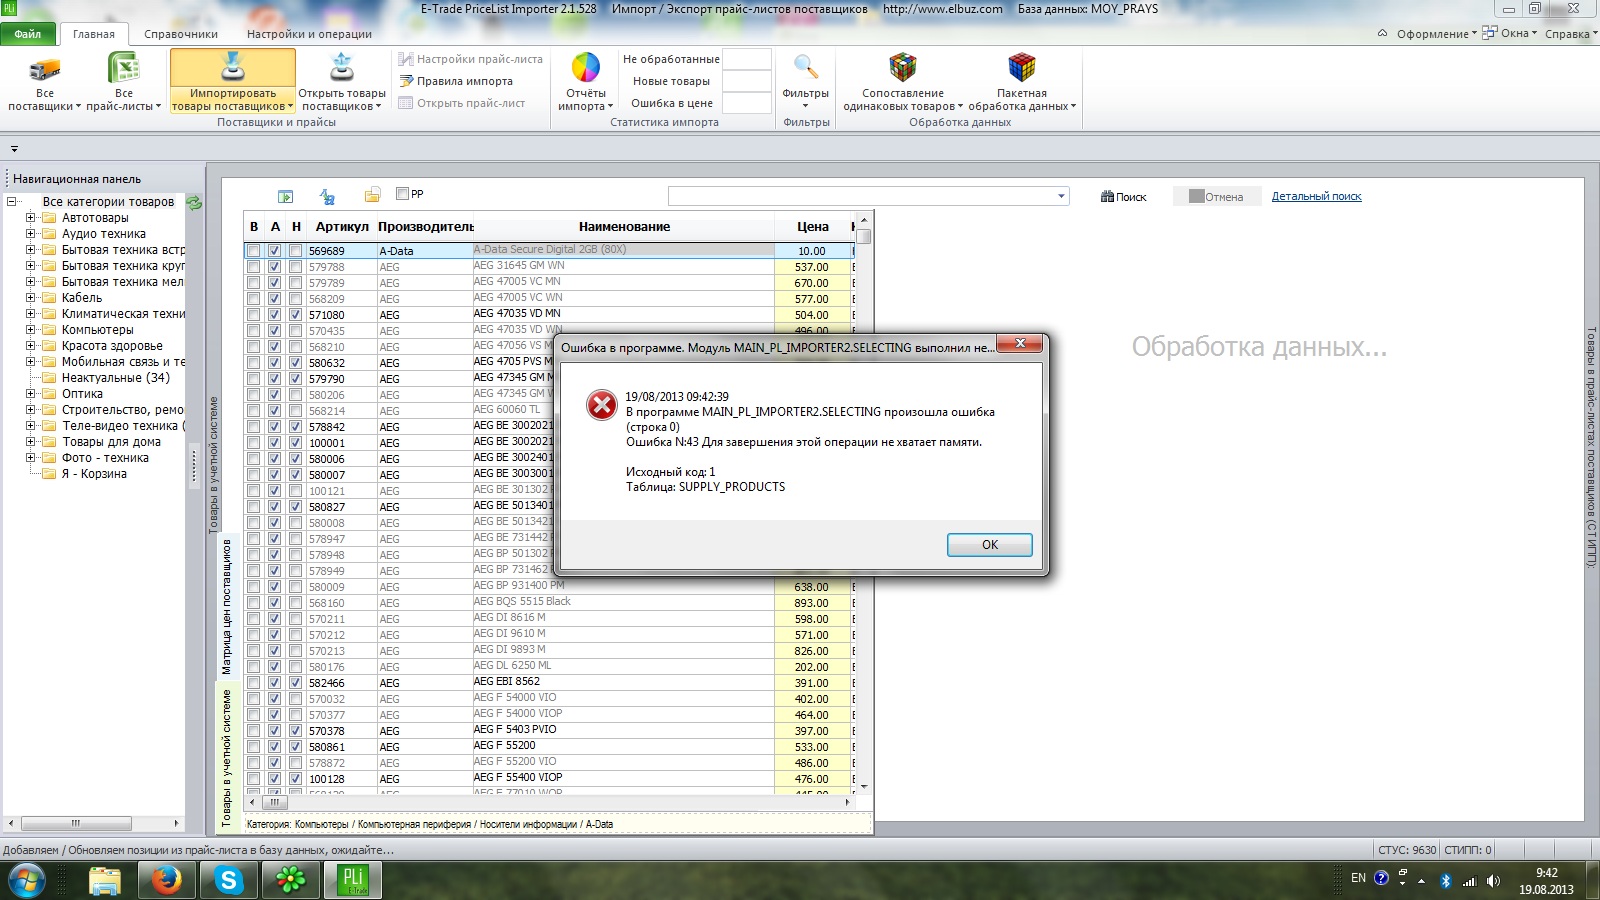This screenshot has height=900, width=1600.
Task: Open the Окна dropdown menu
Action: [1509, 33]
